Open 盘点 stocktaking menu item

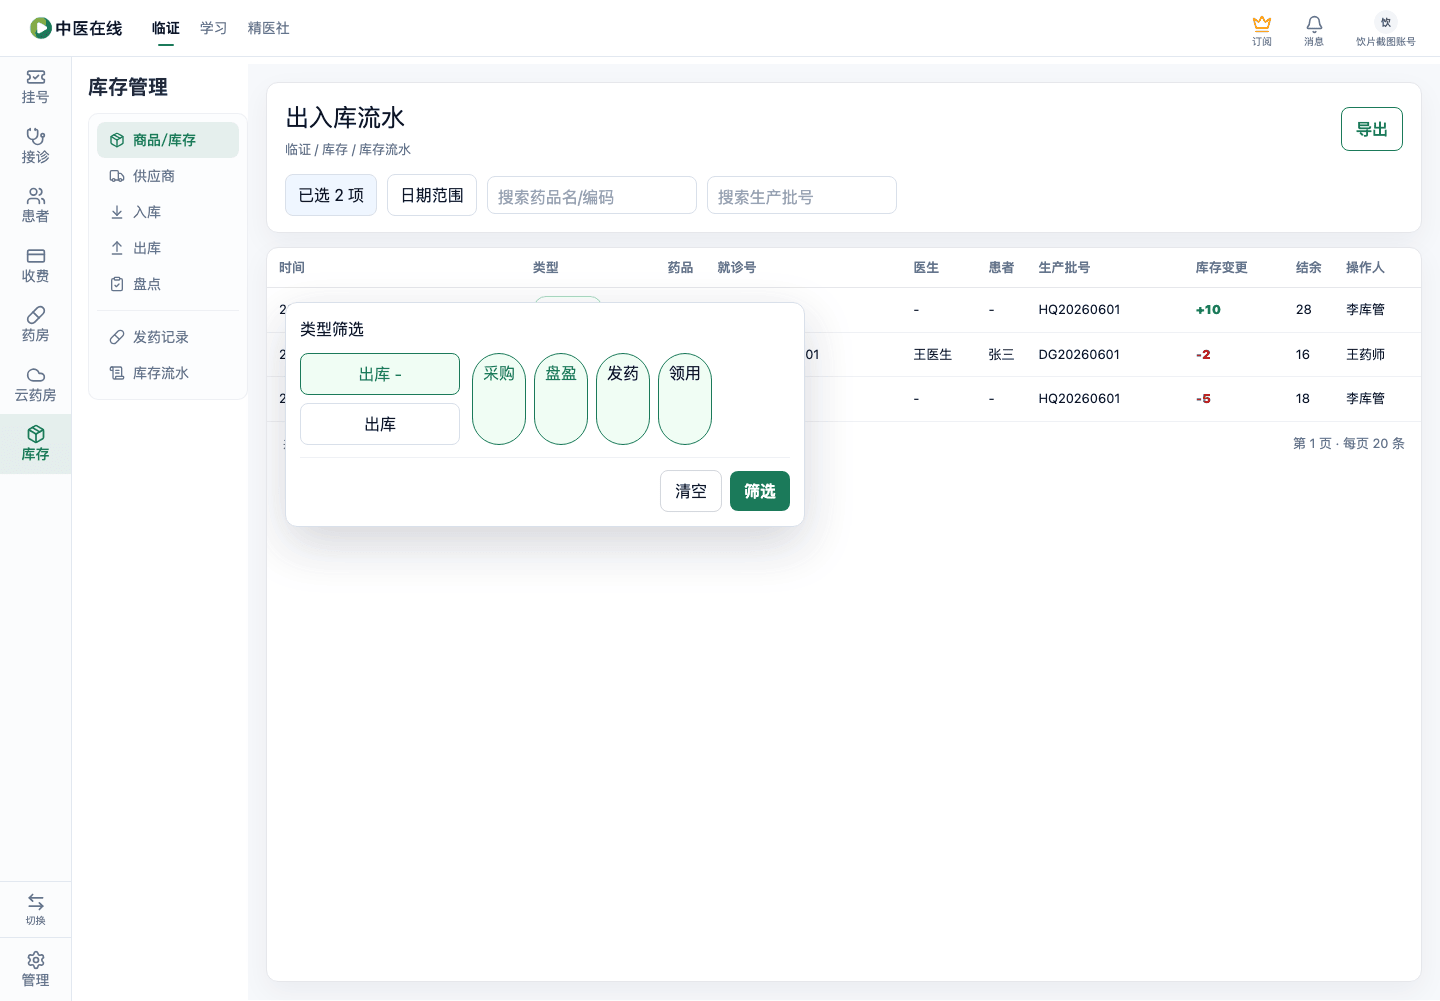(168, 284)
